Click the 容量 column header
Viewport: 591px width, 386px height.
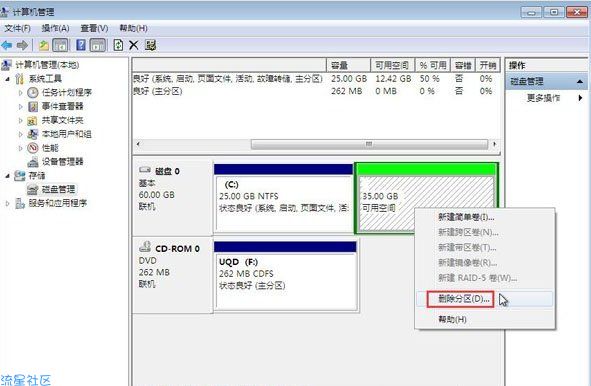[348, 65]
